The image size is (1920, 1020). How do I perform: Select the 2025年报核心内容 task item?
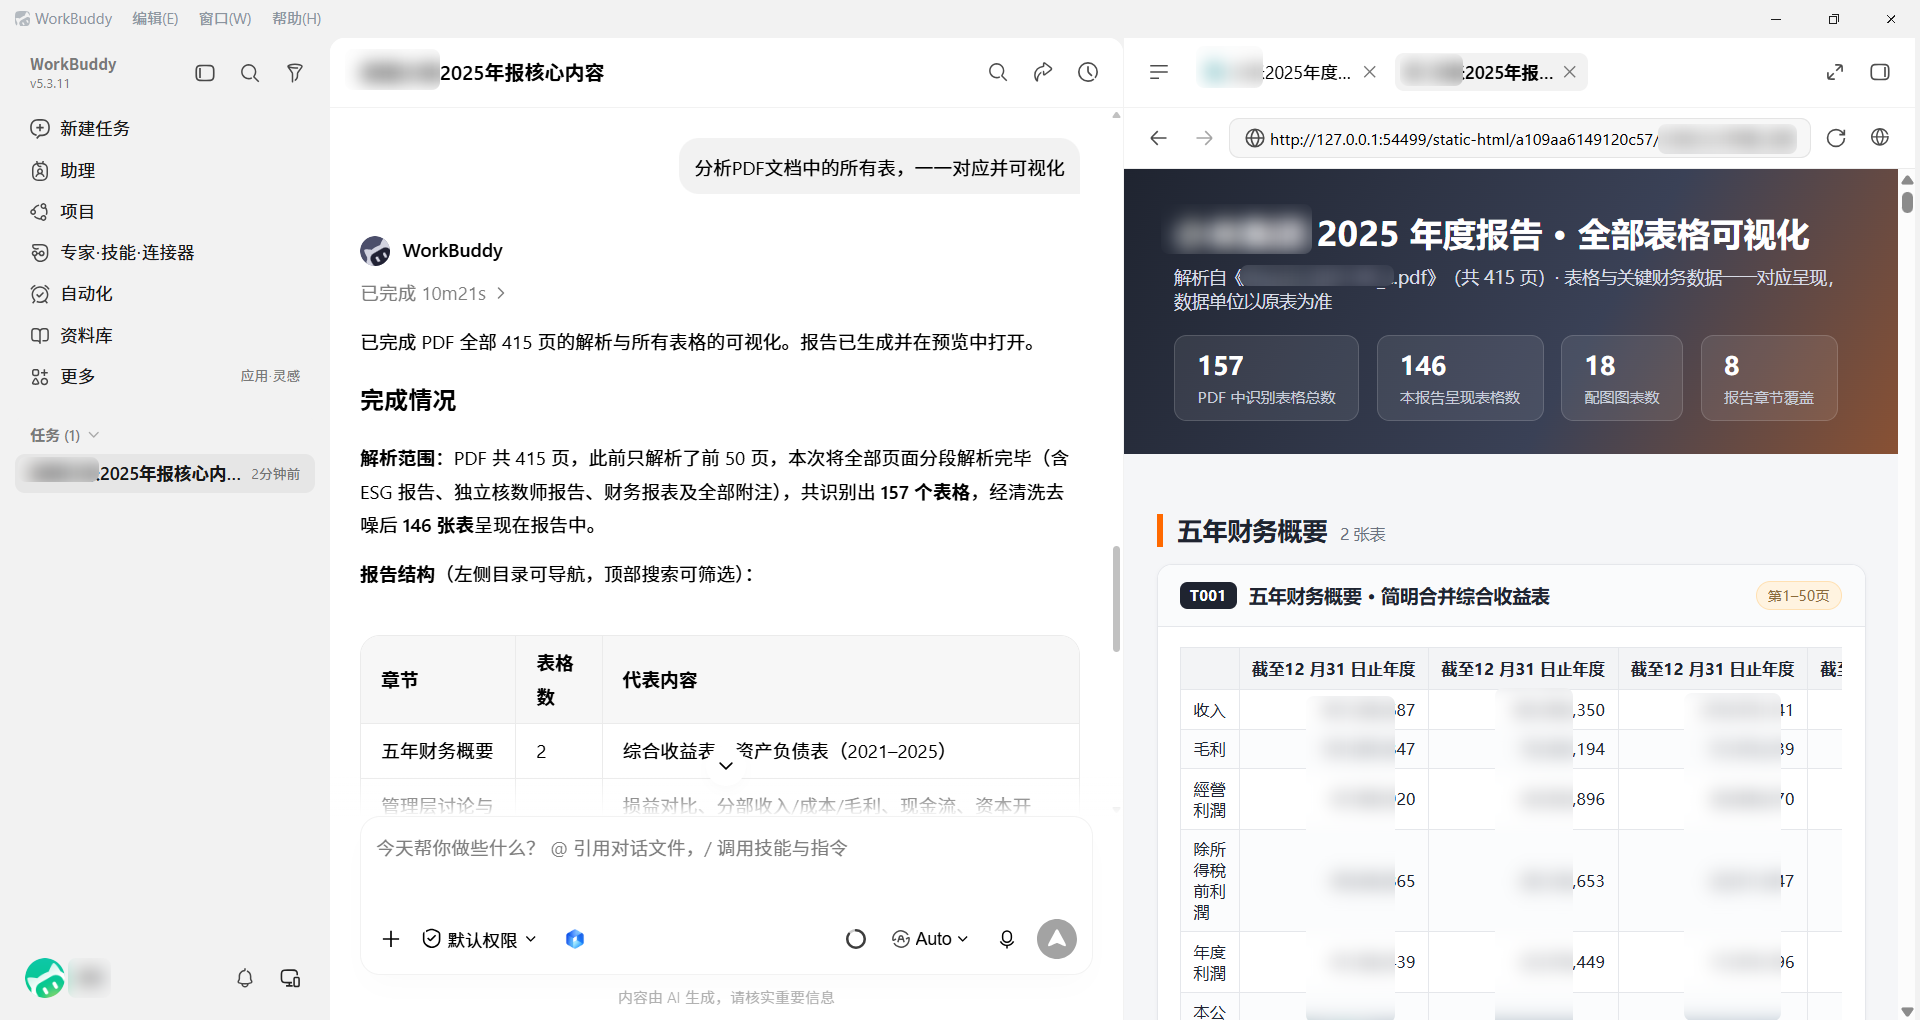(165, 473)
